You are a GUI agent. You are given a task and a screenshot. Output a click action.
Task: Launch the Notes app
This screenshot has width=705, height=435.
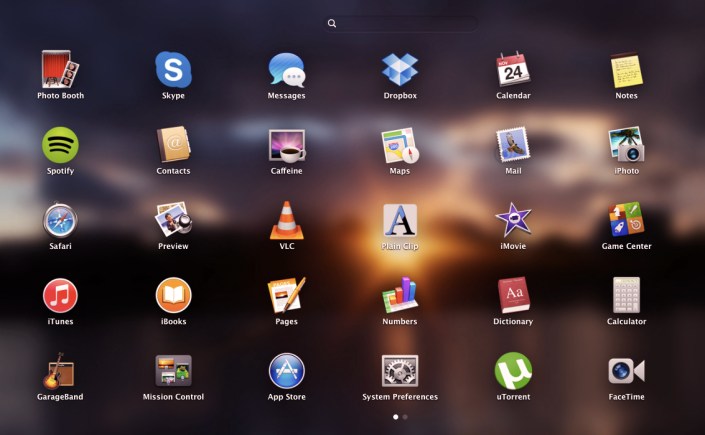tap(626, 70)
